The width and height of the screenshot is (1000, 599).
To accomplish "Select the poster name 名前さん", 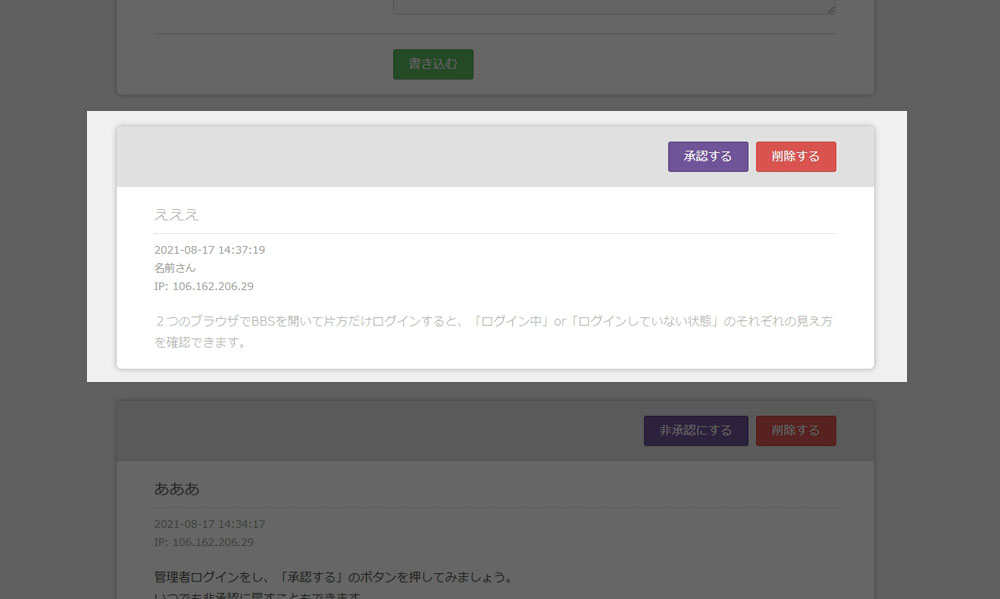I will tap(175, 268).
